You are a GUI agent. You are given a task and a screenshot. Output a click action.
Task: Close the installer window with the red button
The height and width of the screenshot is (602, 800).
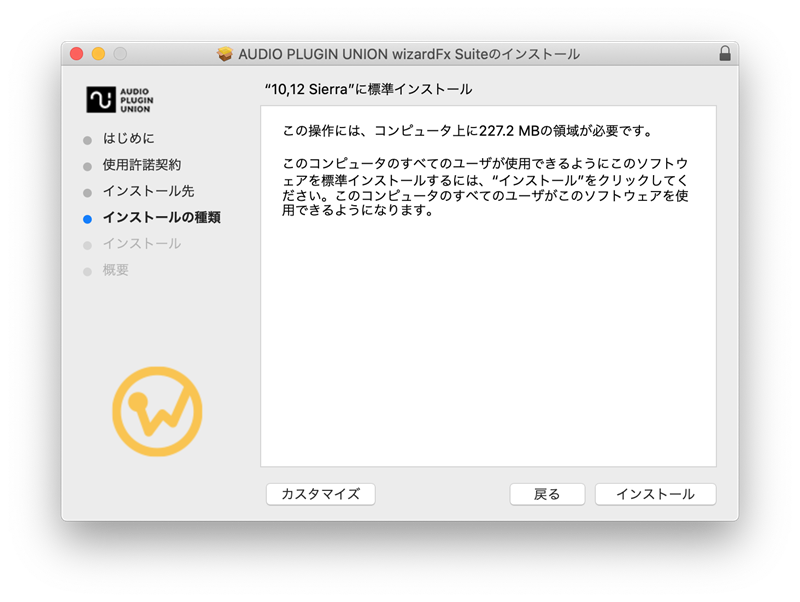(77, 54)
